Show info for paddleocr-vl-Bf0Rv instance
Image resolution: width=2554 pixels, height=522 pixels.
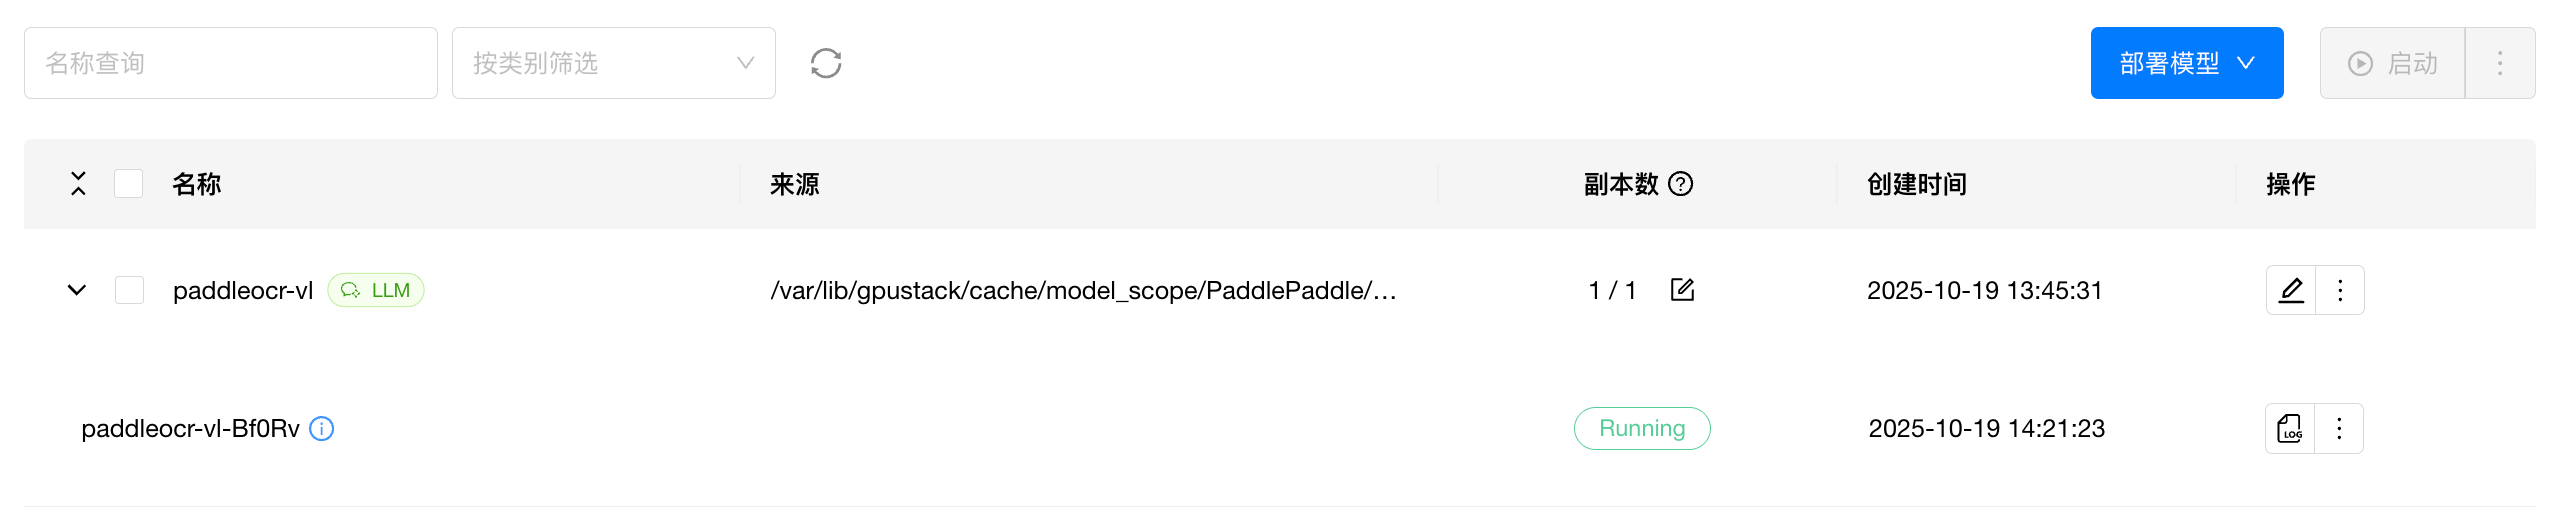click(x=321, y=429)
